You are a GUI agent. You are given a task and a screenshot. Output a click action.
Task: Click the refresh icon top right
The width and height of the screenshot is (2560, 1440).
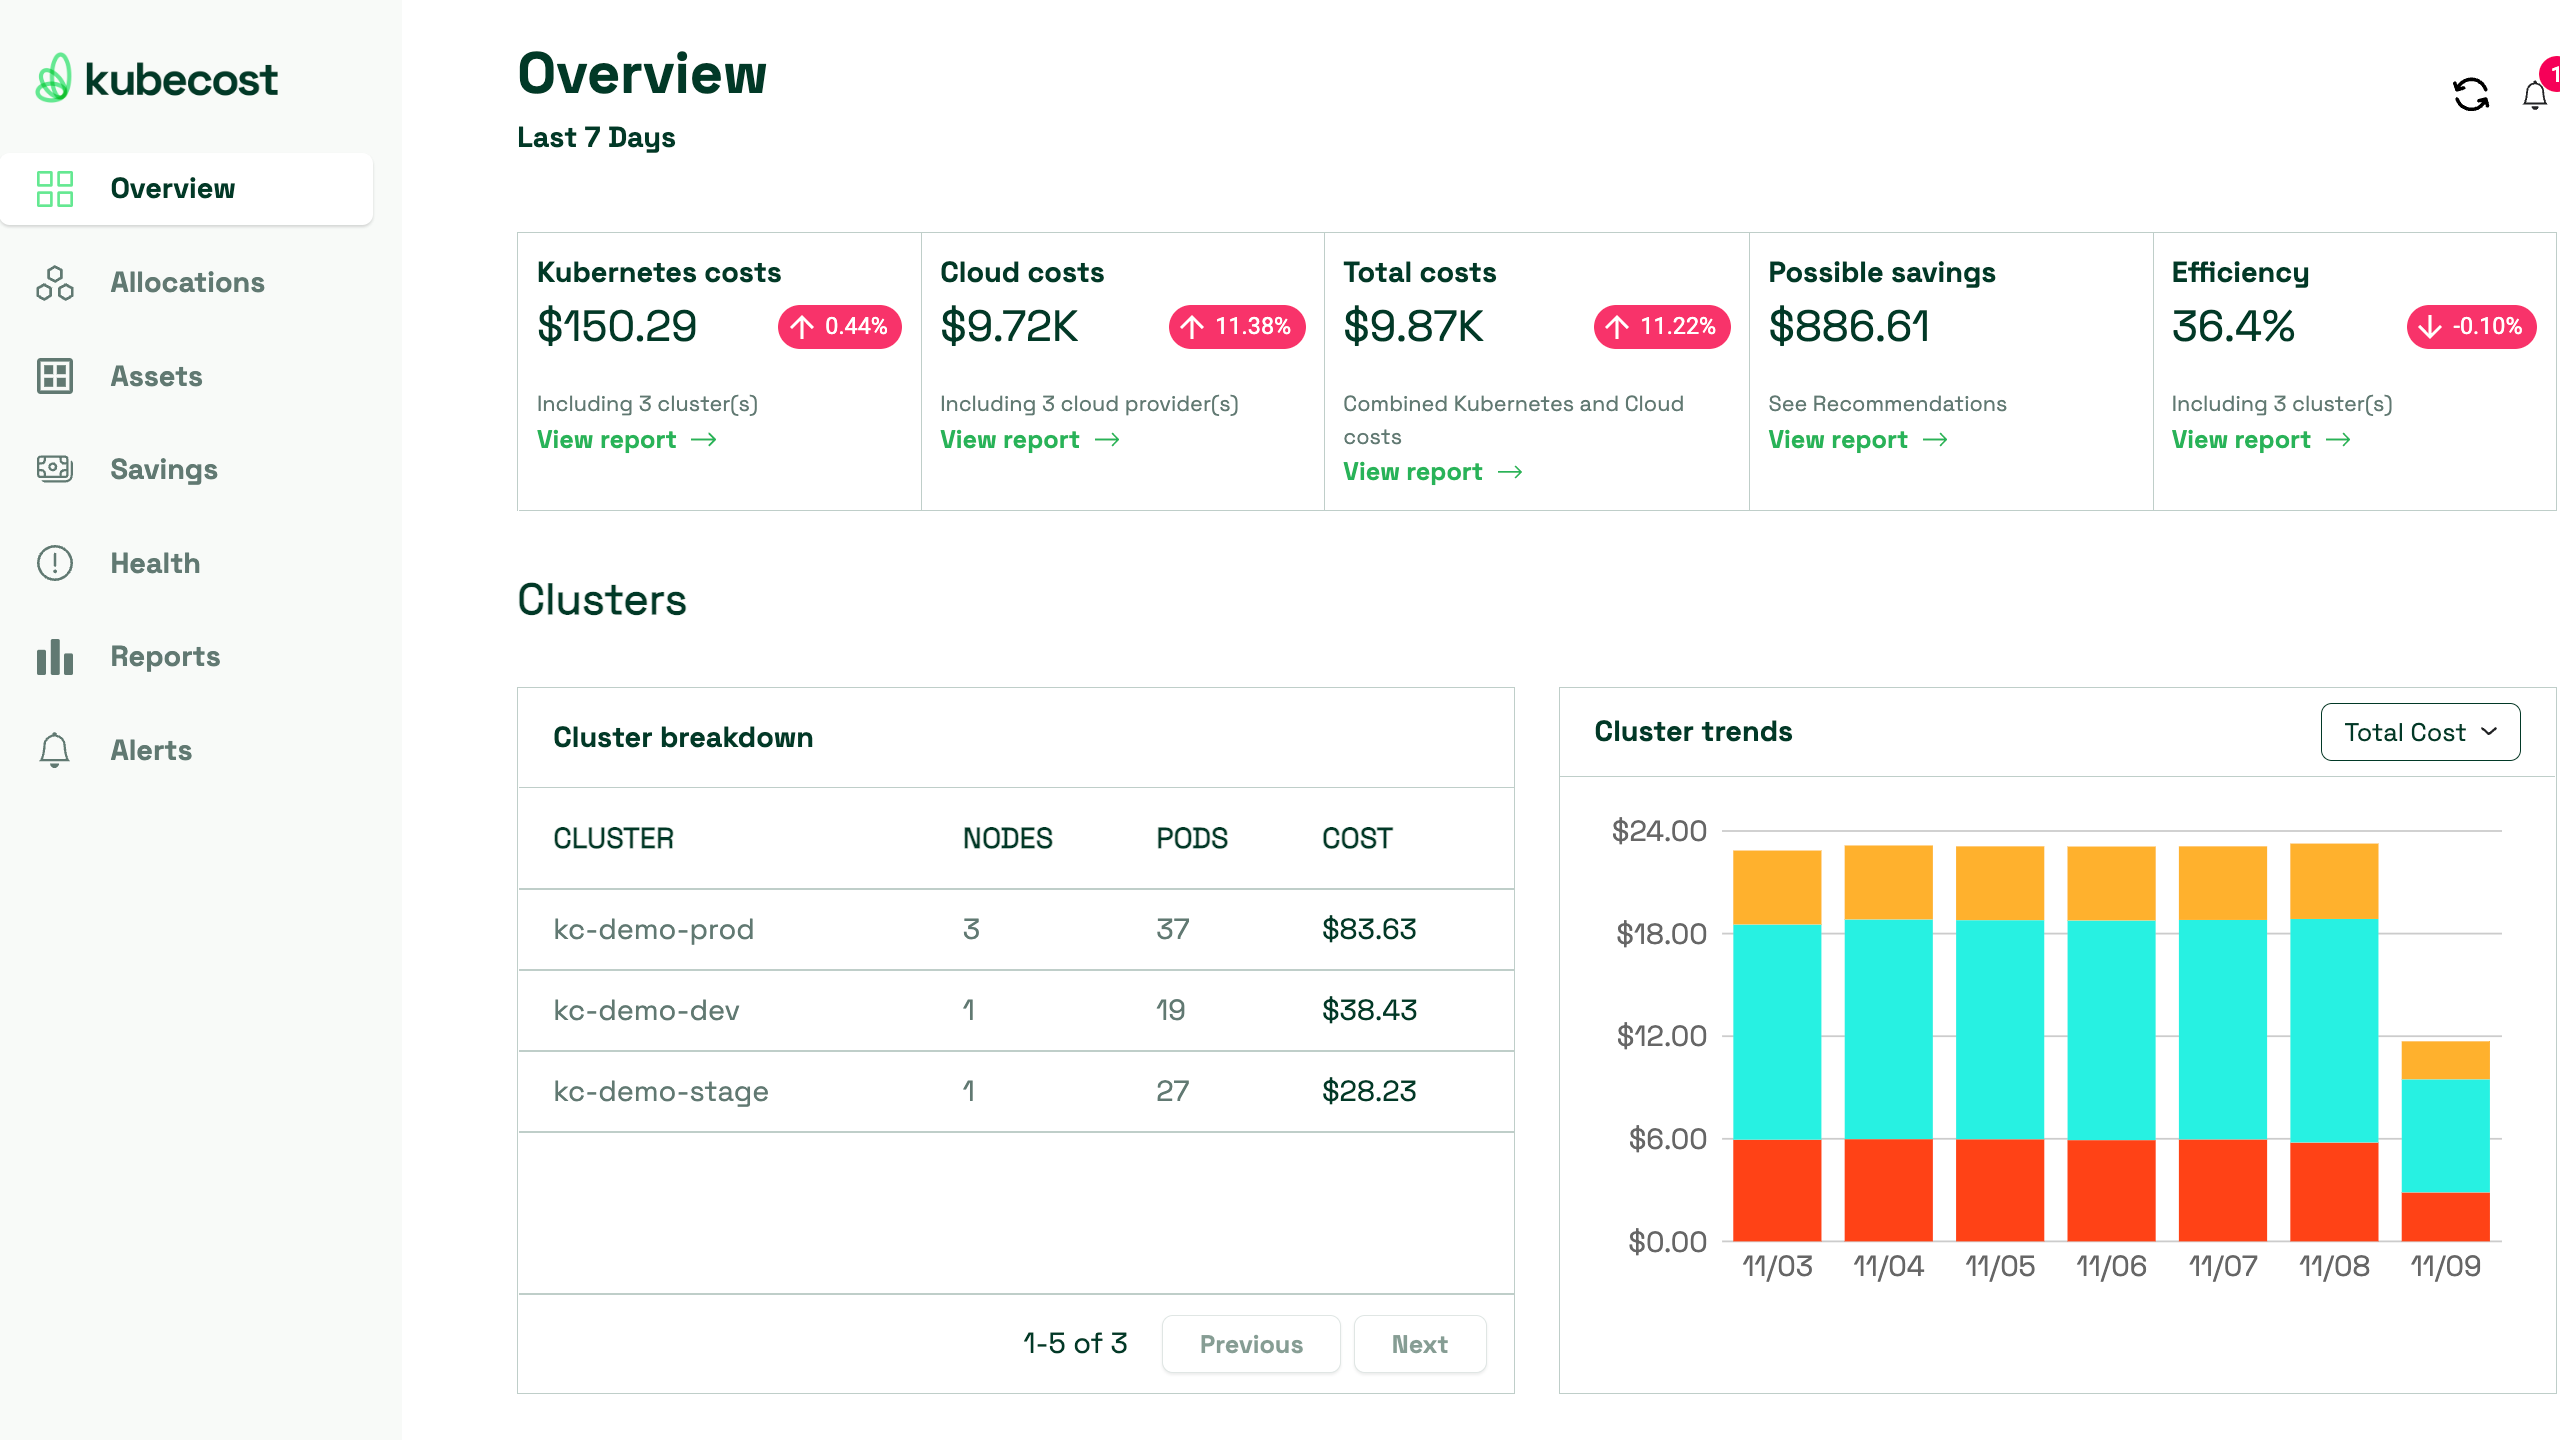2469,93
